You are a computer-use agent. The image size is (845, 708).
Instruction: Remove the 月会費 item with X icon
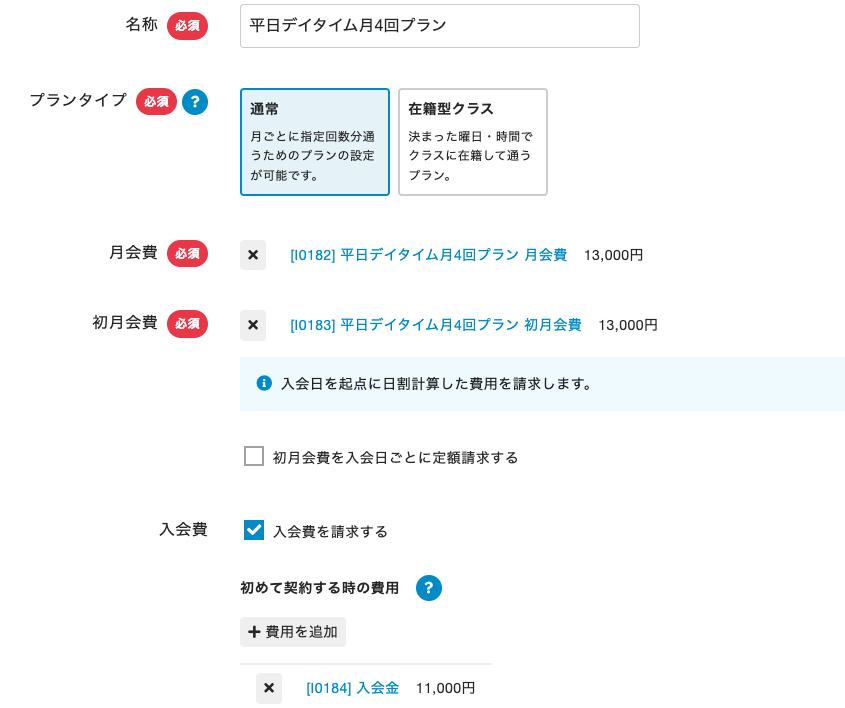click(x=253, y=255)
